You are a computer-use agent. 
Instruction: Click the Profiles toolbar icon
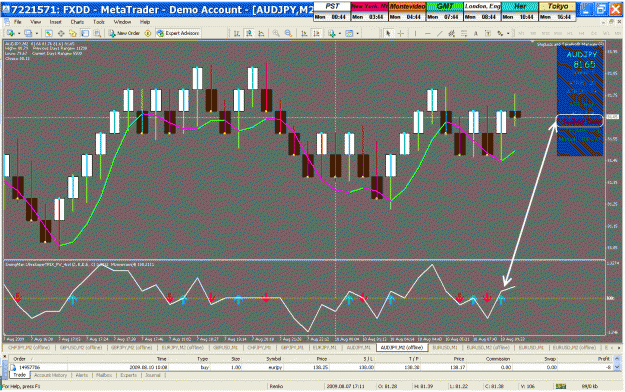pyautogui.click(x=28, y=33)
